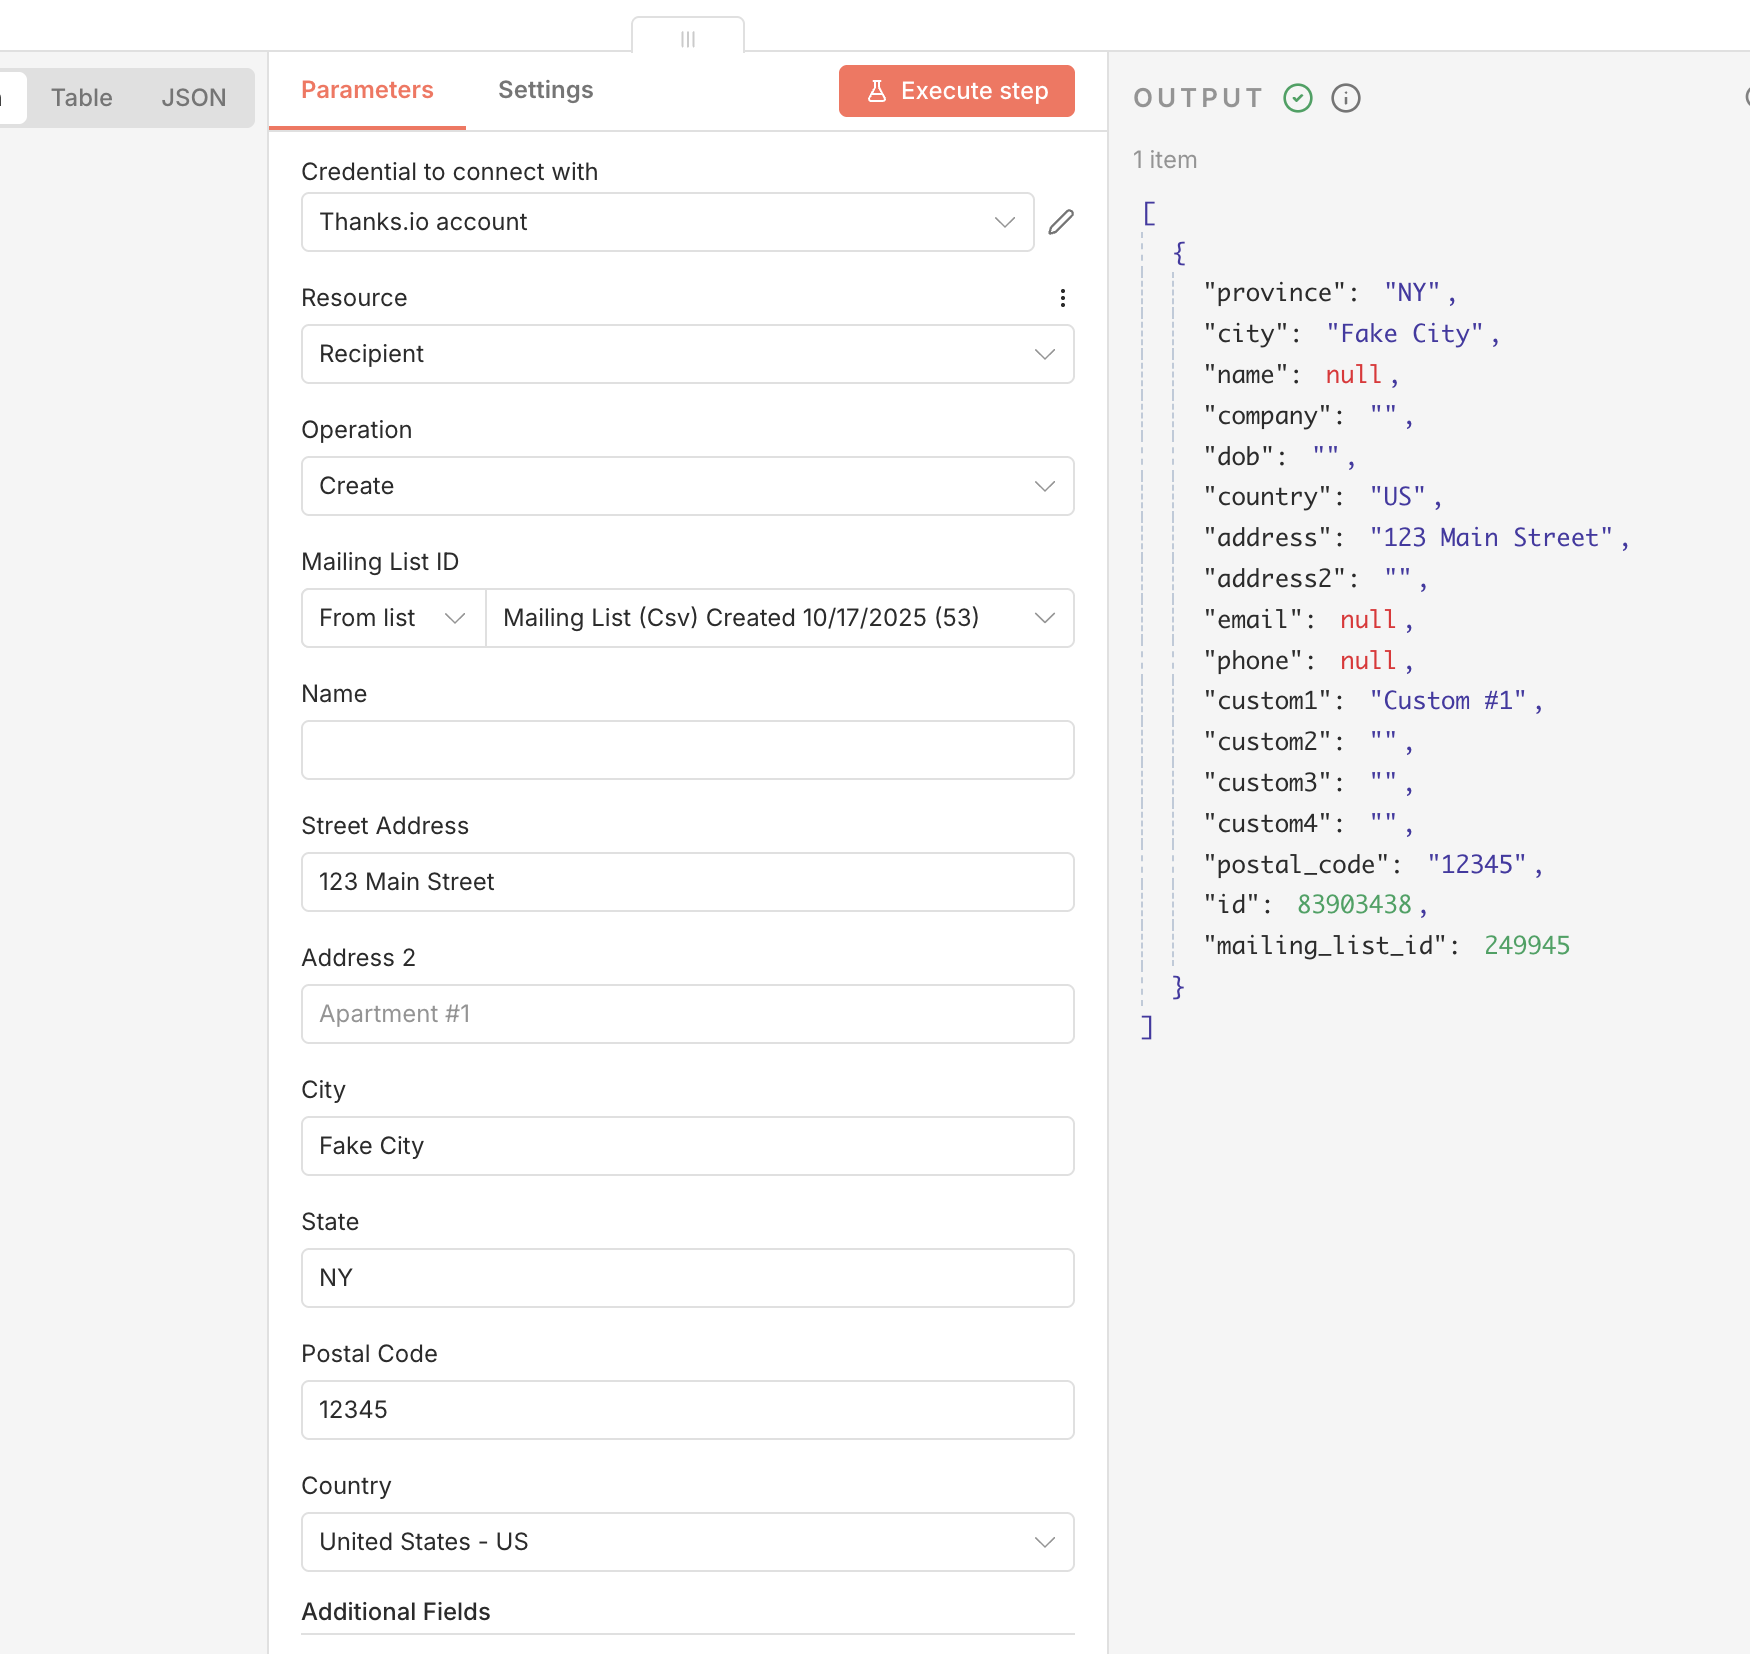Click the id value 83903438 in output
The width and height of the screenshot is (1750, 1654).
(1354, 905)
